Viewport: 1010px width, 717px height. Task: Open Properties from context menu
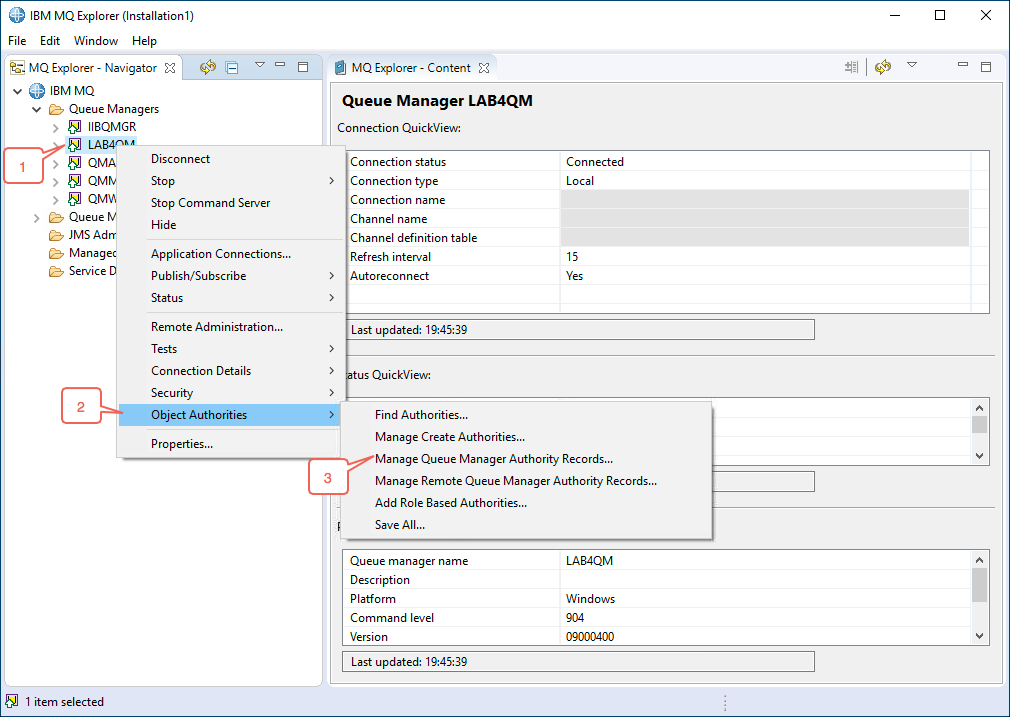coord(231,444)
